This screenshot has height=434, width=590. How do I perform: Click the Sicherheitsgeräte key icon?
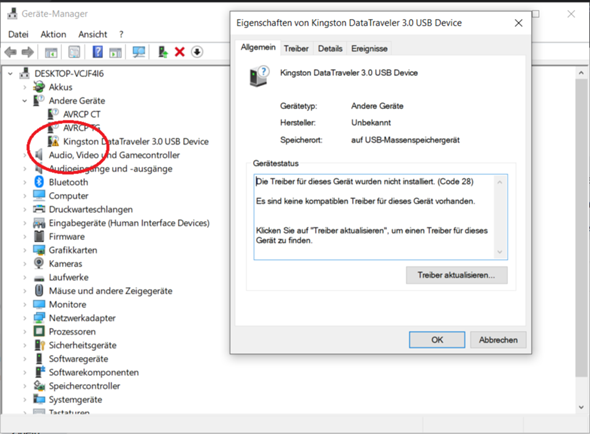(x=40, y=345)
